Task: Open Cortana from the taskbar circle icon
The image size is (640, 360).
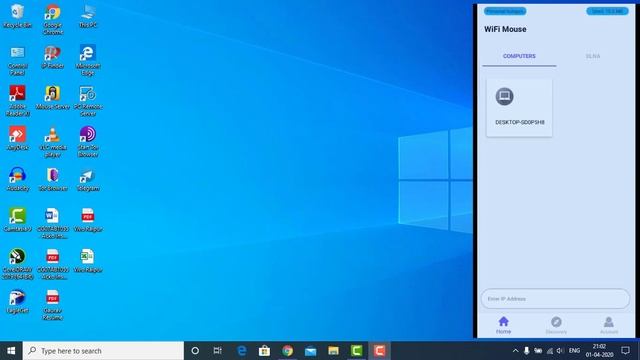Action: click(195, 351)
